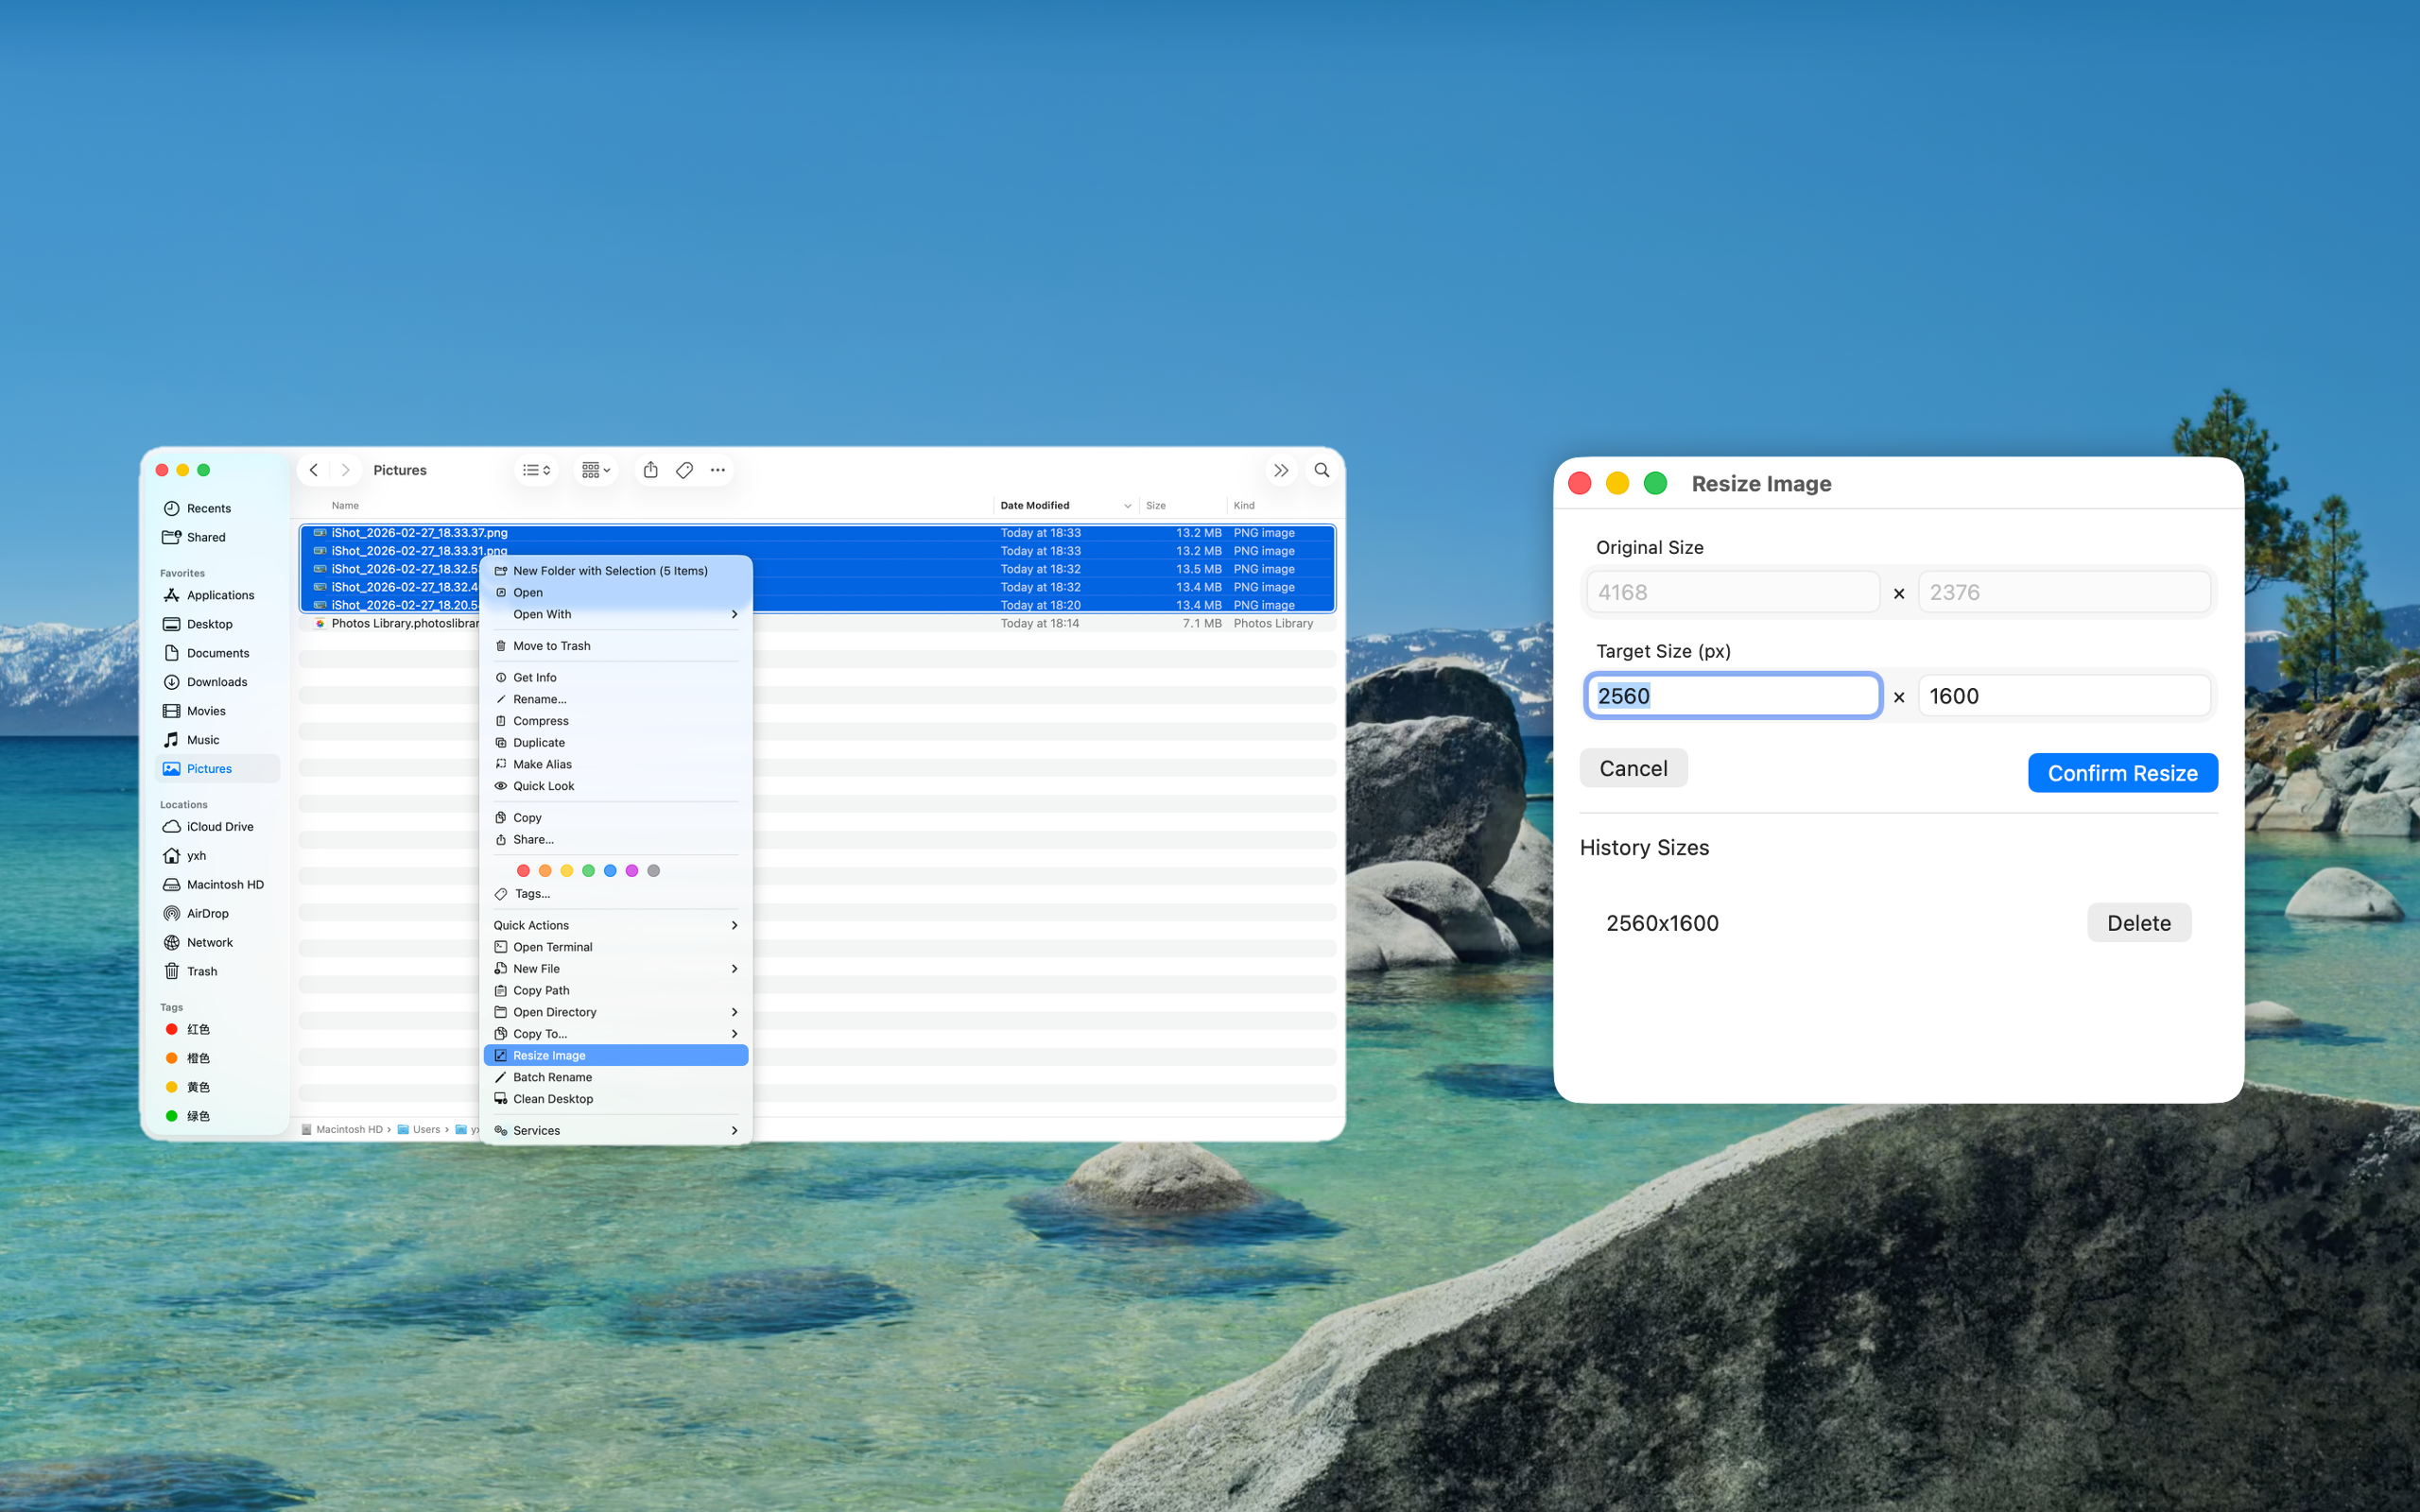
Task: Select Photos Library.photoslibrary row
Action: (818, 623)
